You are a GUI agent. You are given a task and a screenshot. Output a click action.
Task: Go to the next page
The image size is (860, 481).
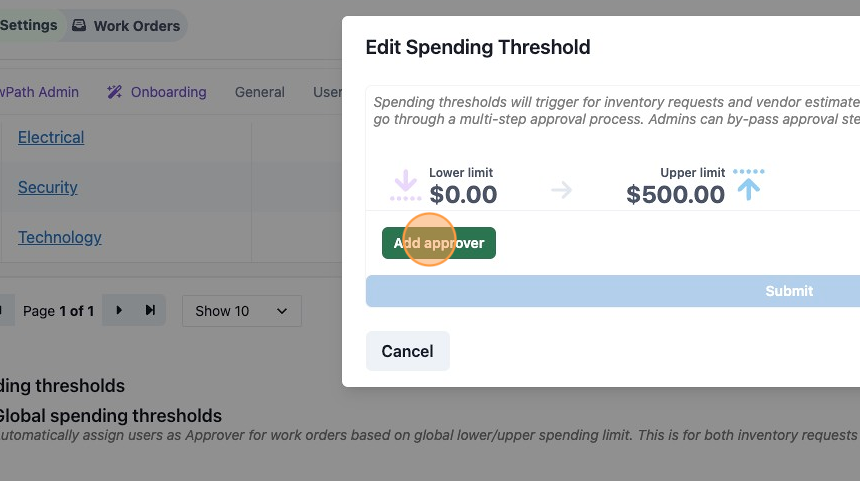click(118, 310)
